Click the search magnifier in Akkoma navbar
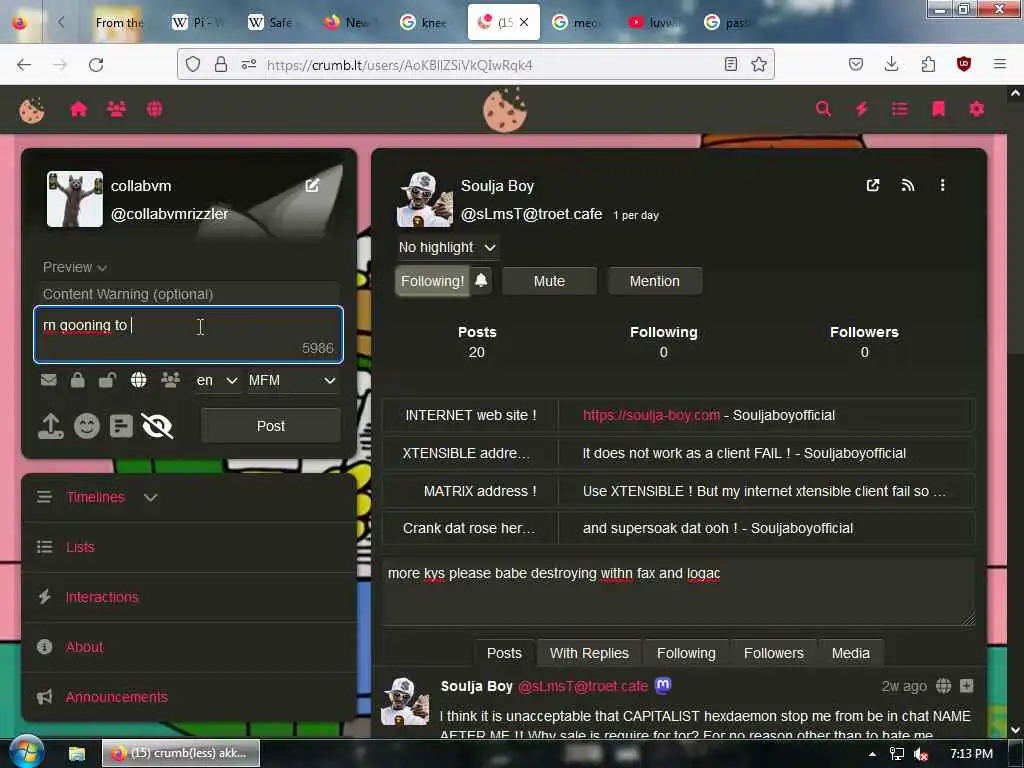This screenshot has width=1024, height=768. click(x=824, y=109)
